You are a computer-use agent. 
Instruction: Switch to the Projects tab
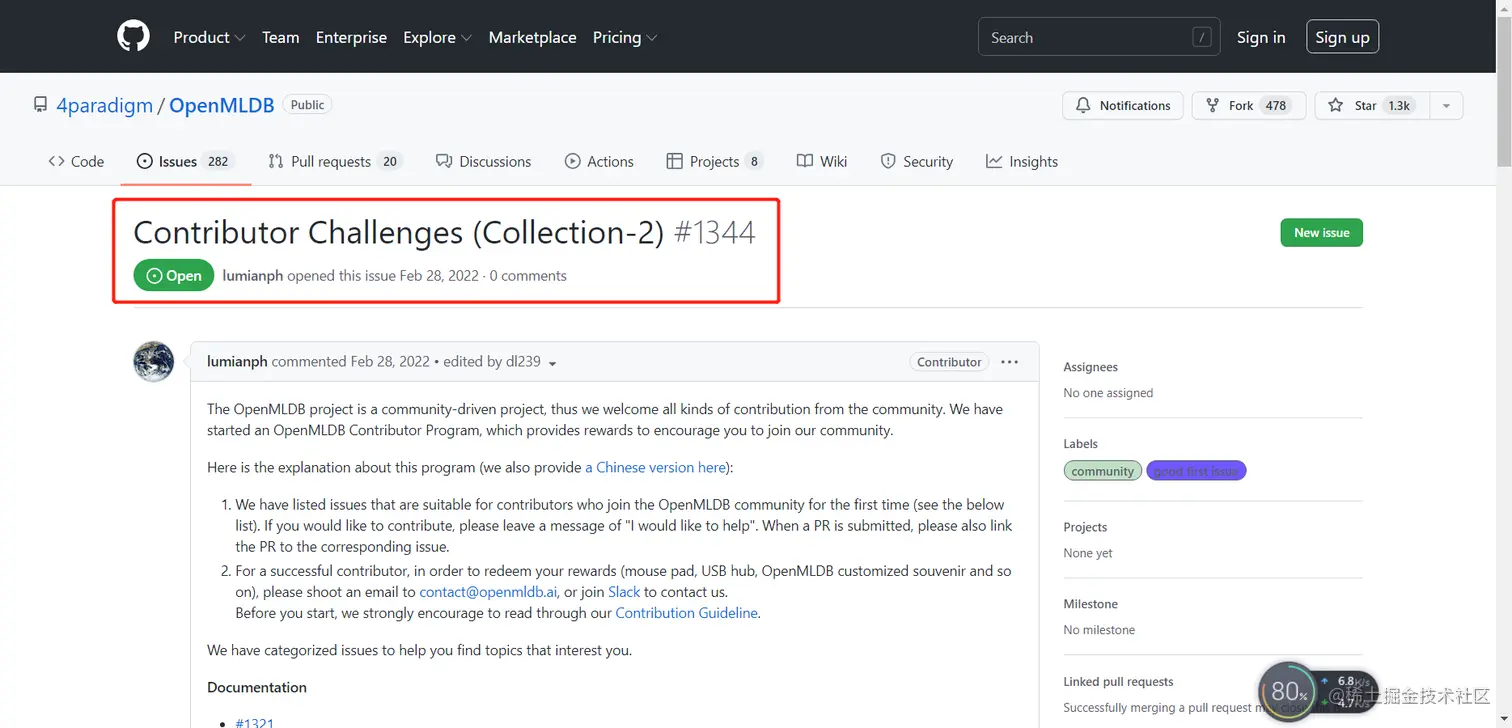[715, 161]
